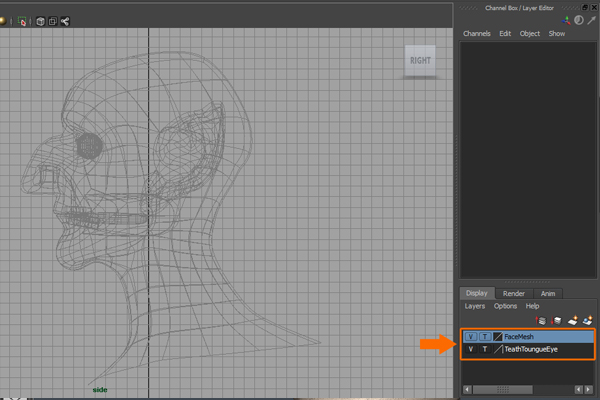
Task: Click the X-ray active components overlapping squares icon
Action: coord(53,21)
